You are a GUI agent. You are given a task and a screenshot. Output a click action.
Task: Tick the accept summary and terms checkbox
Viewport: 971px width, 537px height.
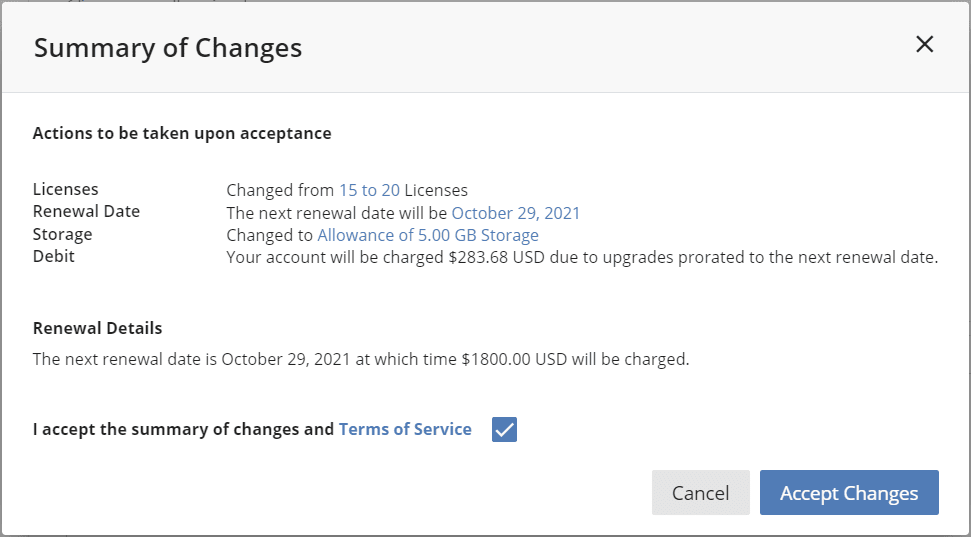(504, 429)
